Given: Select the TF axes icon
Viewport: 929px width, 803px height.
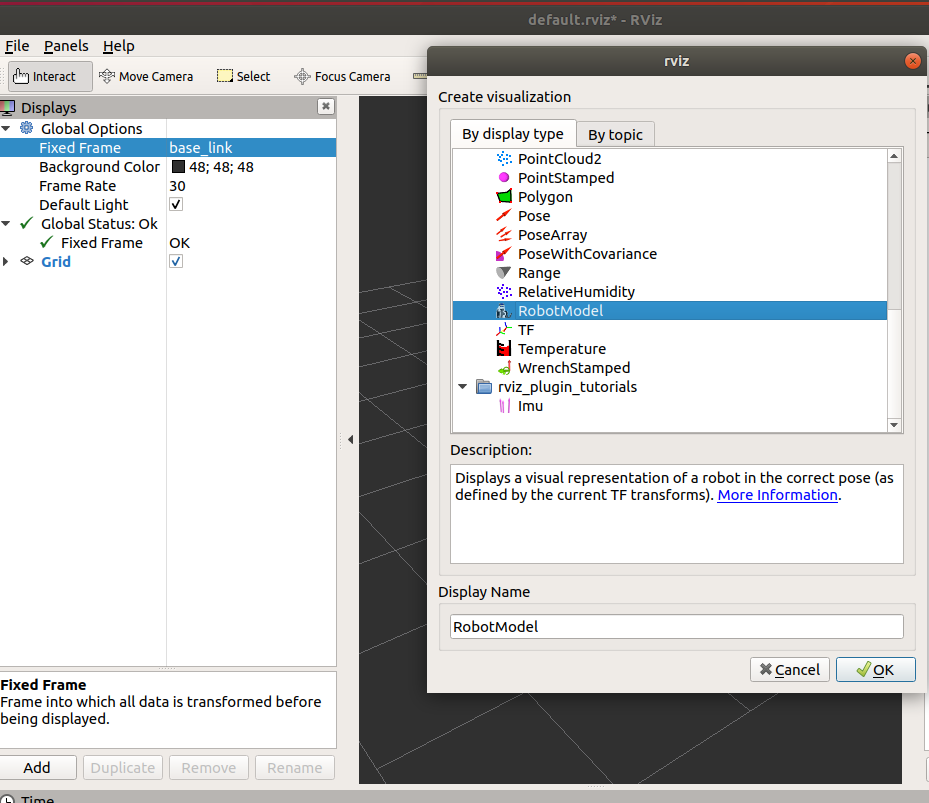Looking at the screenshot, I should pyautogui.click(x=504, y=329).
